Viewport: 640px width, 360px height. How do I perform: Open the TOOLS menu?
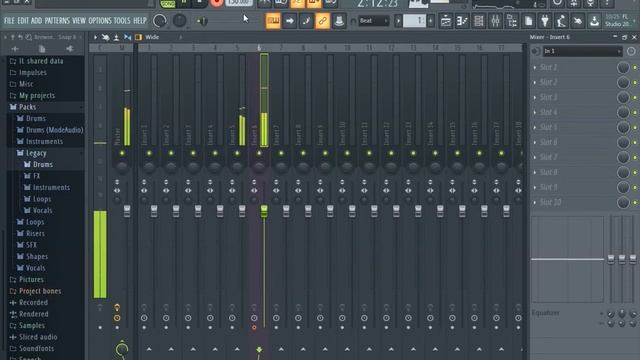[122, 21]
